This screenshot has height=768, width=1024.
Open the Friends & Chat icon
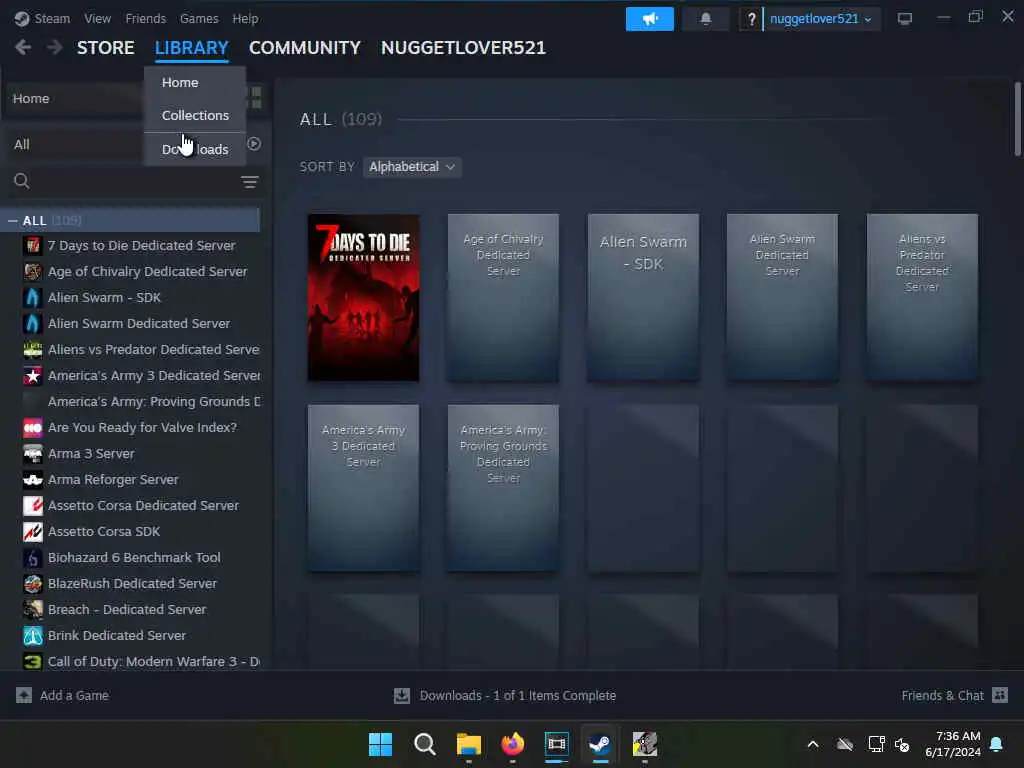pyautogui.click(x=1000, y=695)
